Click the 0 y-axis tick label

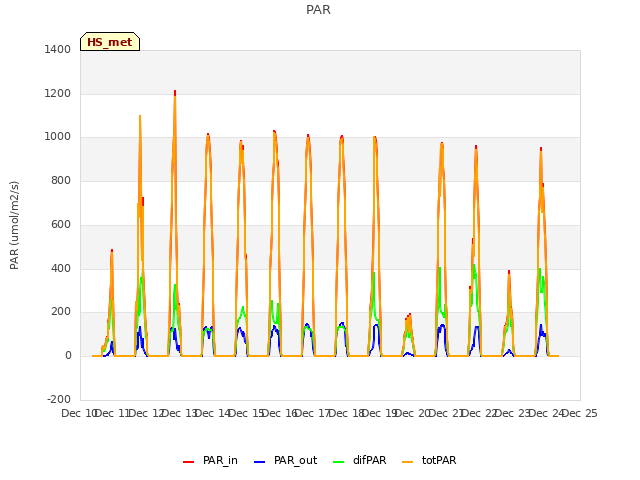coord(68,356)
